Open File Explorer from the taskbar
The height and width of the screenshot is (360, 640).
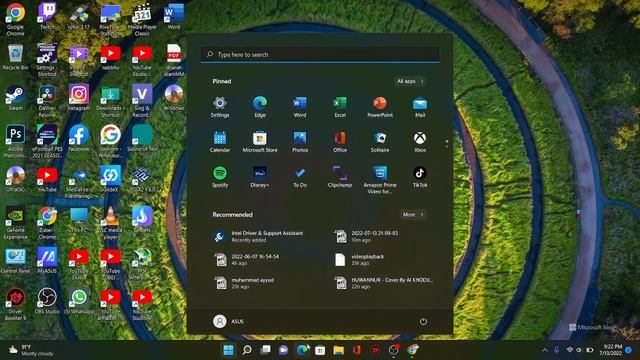[x=338, y=350]
